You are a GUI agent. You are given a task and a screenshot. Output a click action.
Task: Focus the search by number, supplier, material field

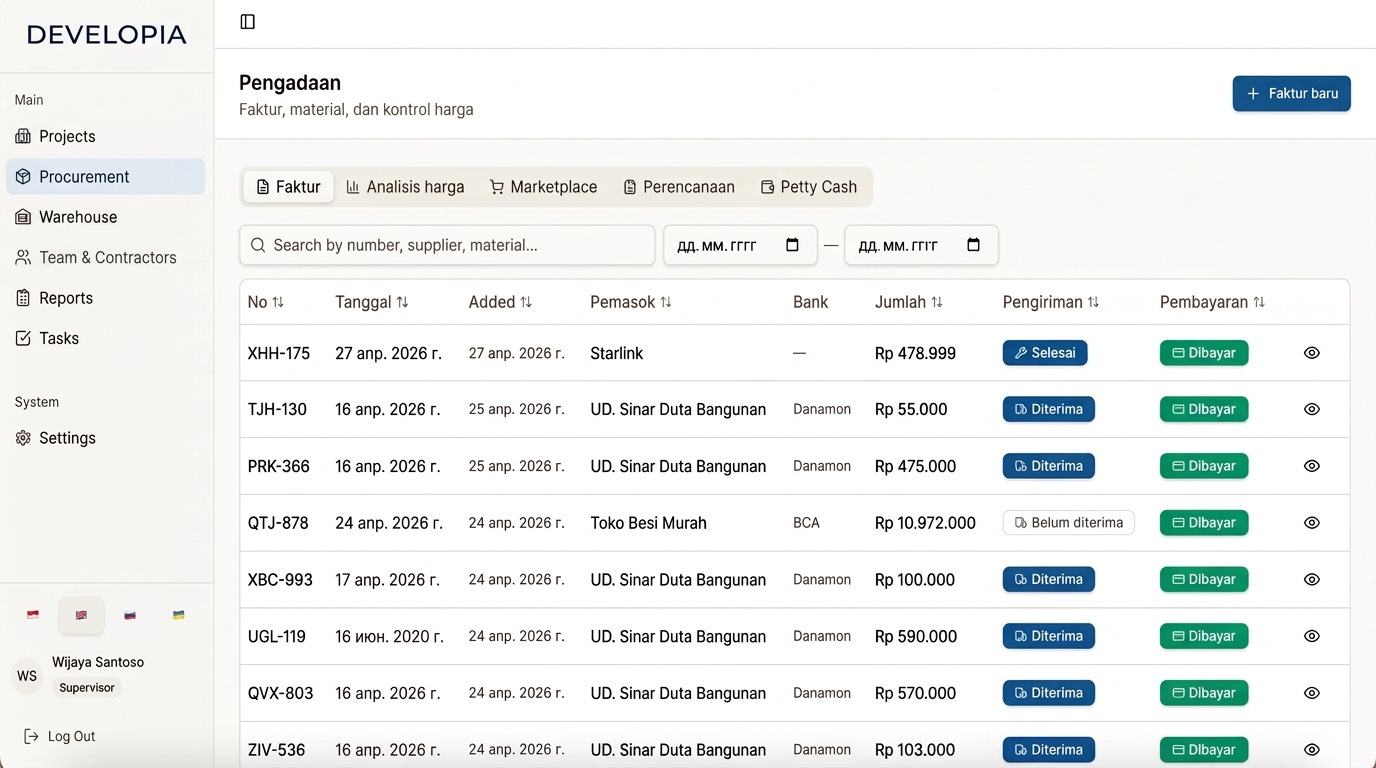[x=447, y=245]
